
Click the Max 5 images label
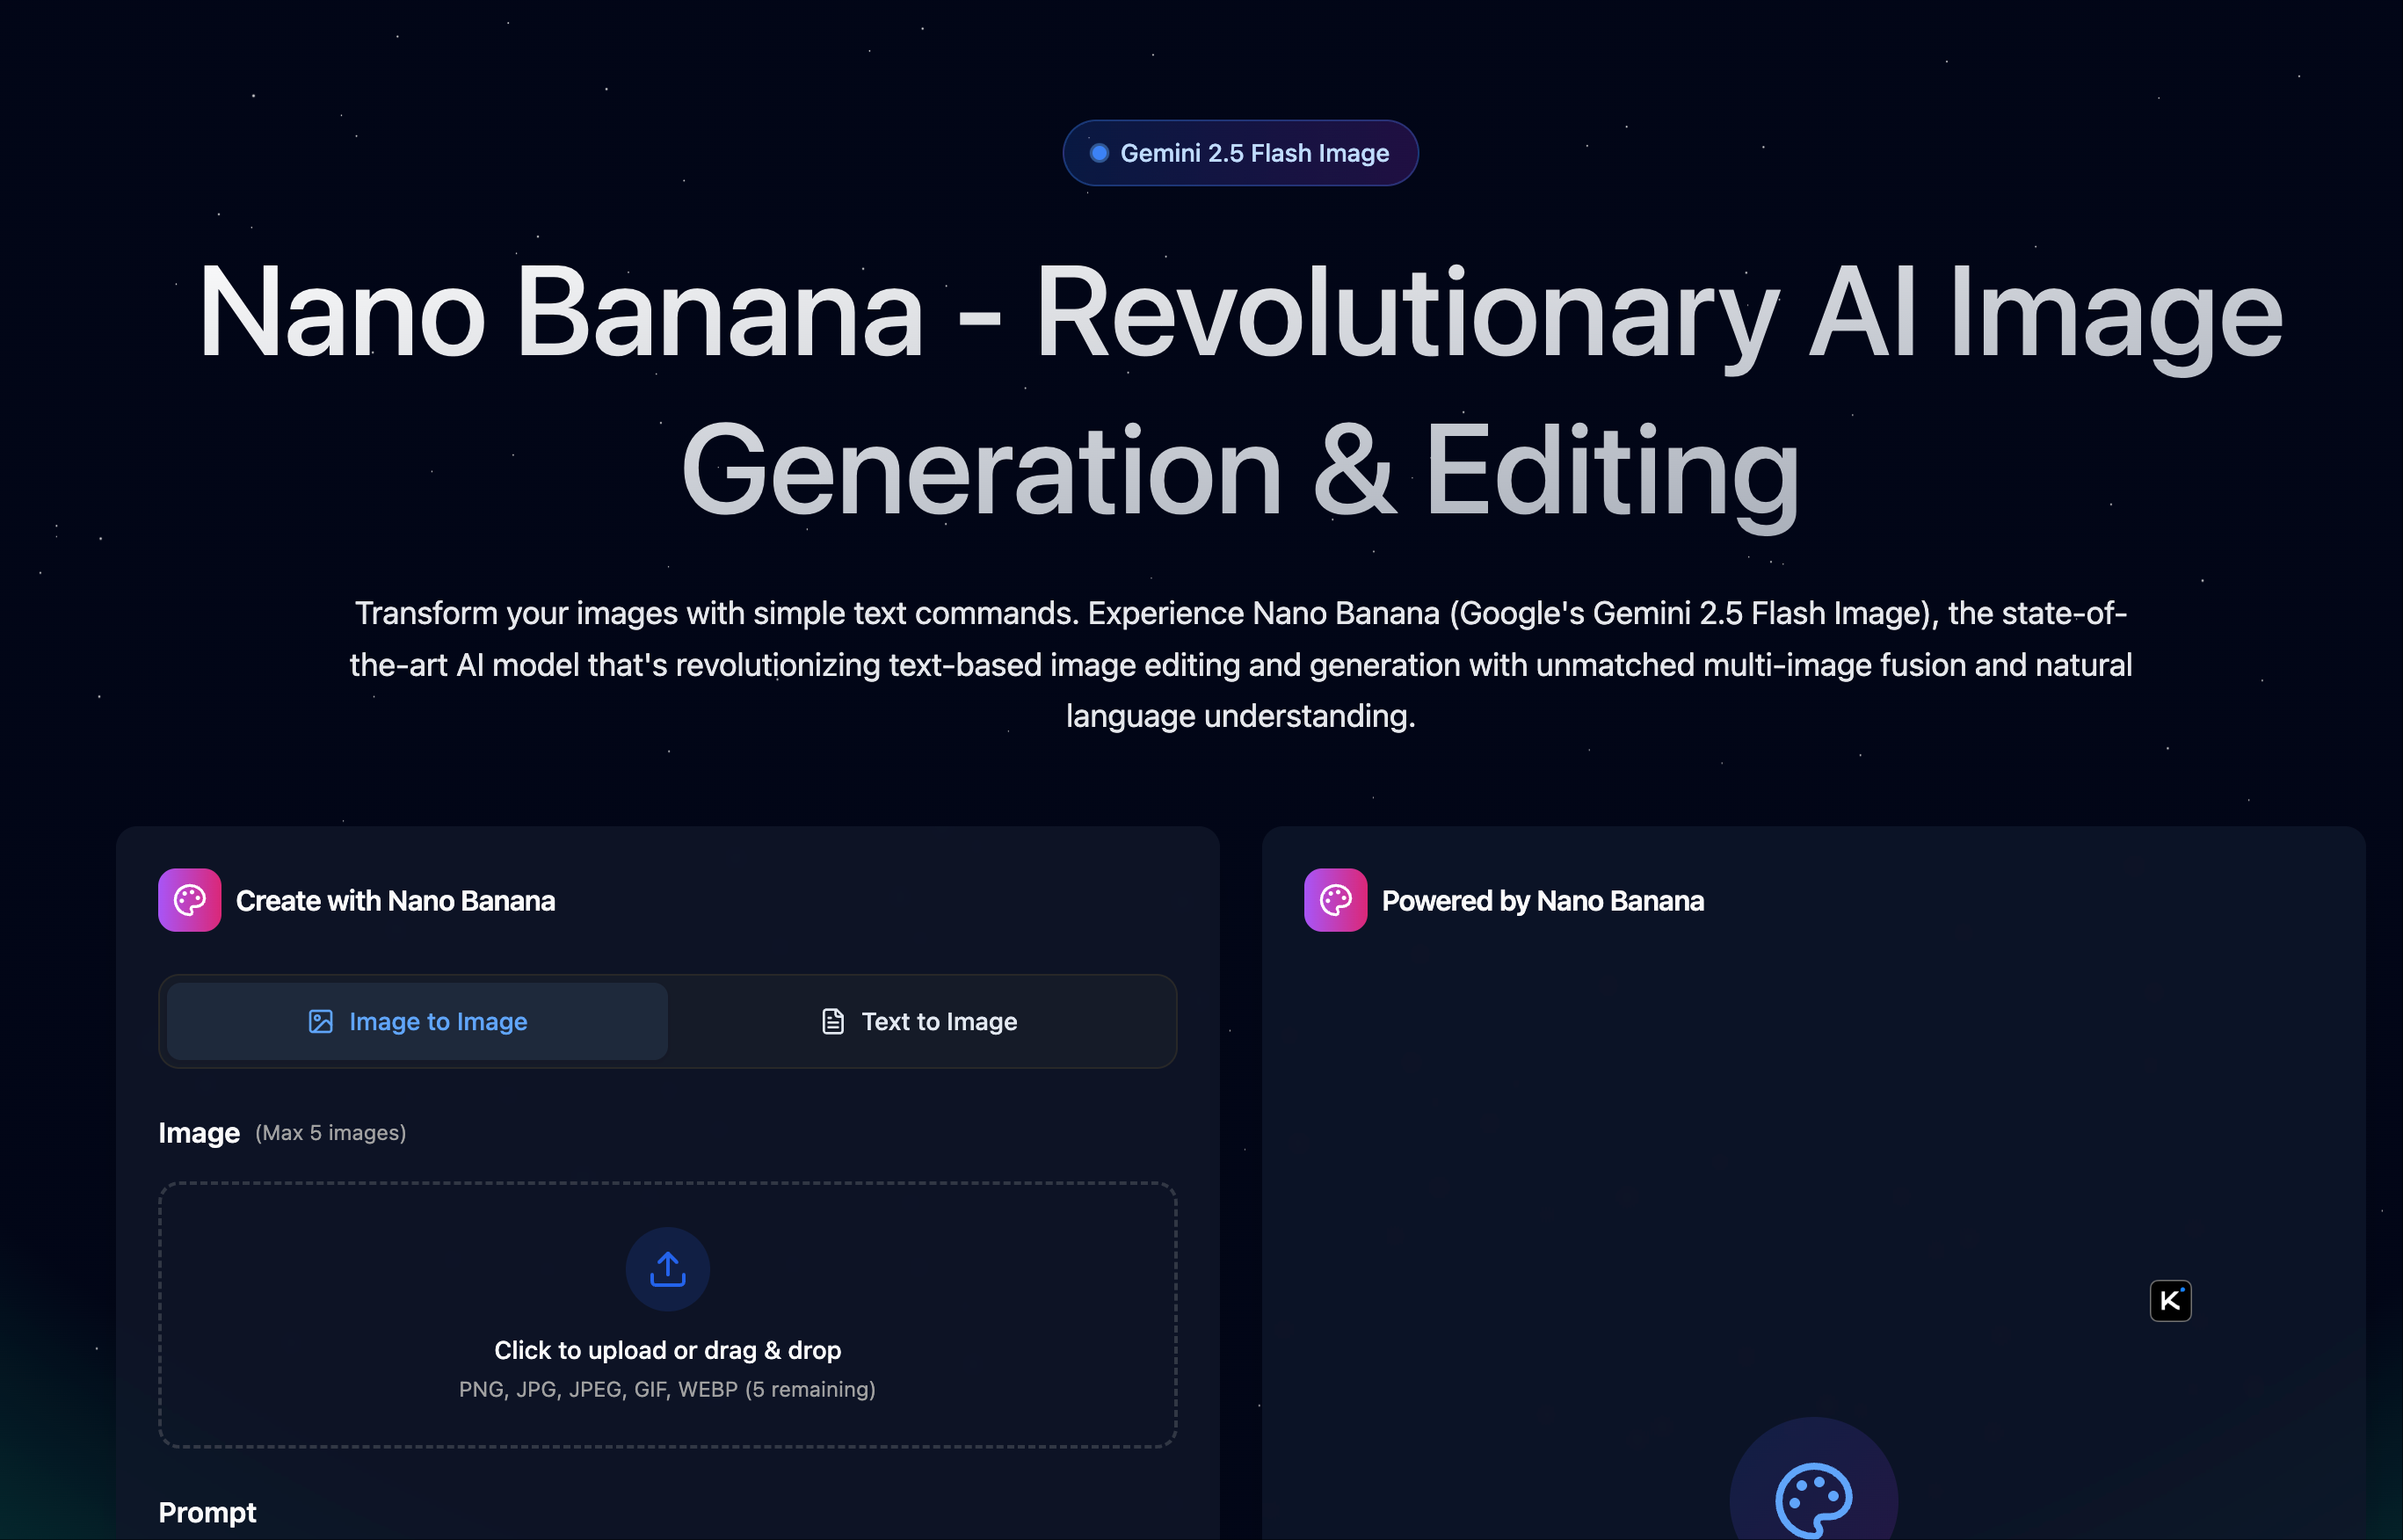(330, 1132)
